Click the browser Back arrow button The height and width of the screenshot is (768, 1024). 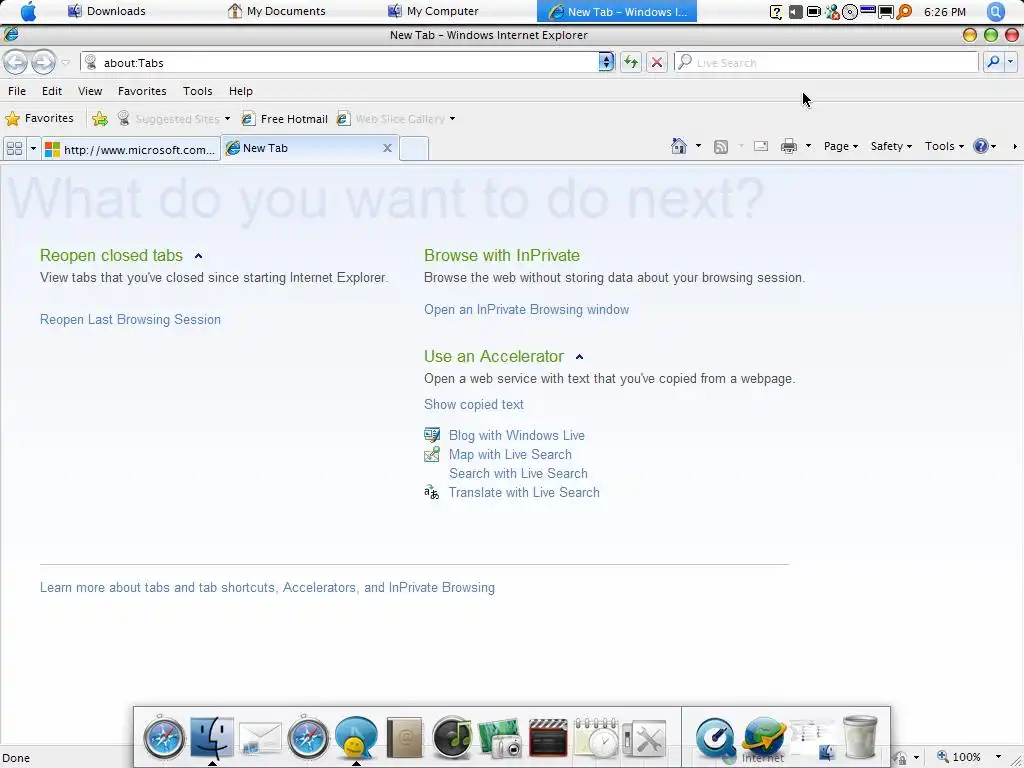click(16, 63)
